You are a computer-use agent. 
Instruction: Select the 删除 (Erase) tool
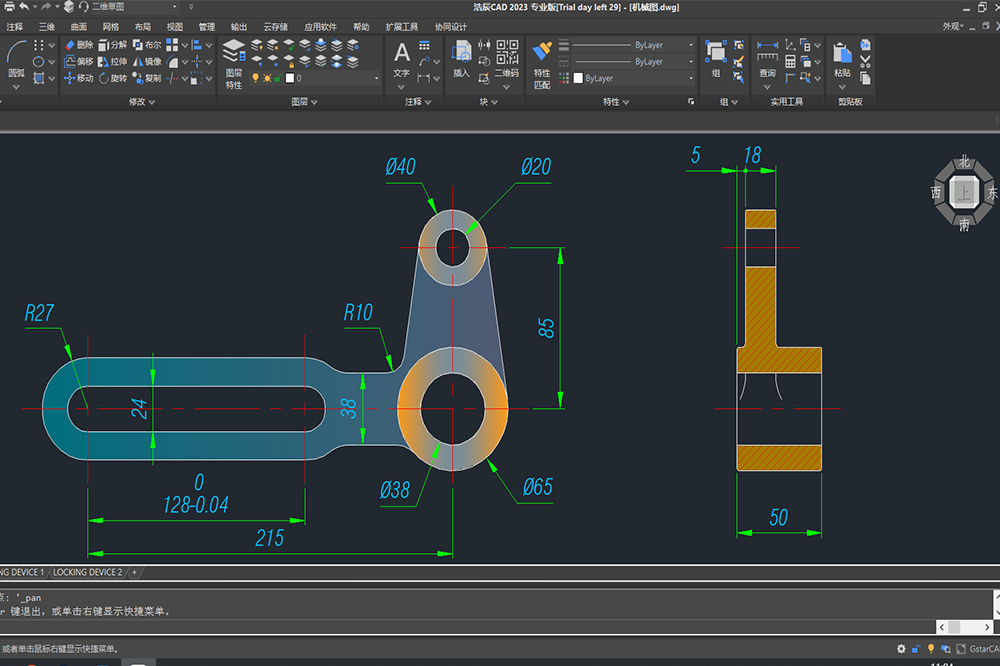click(78, 45)
